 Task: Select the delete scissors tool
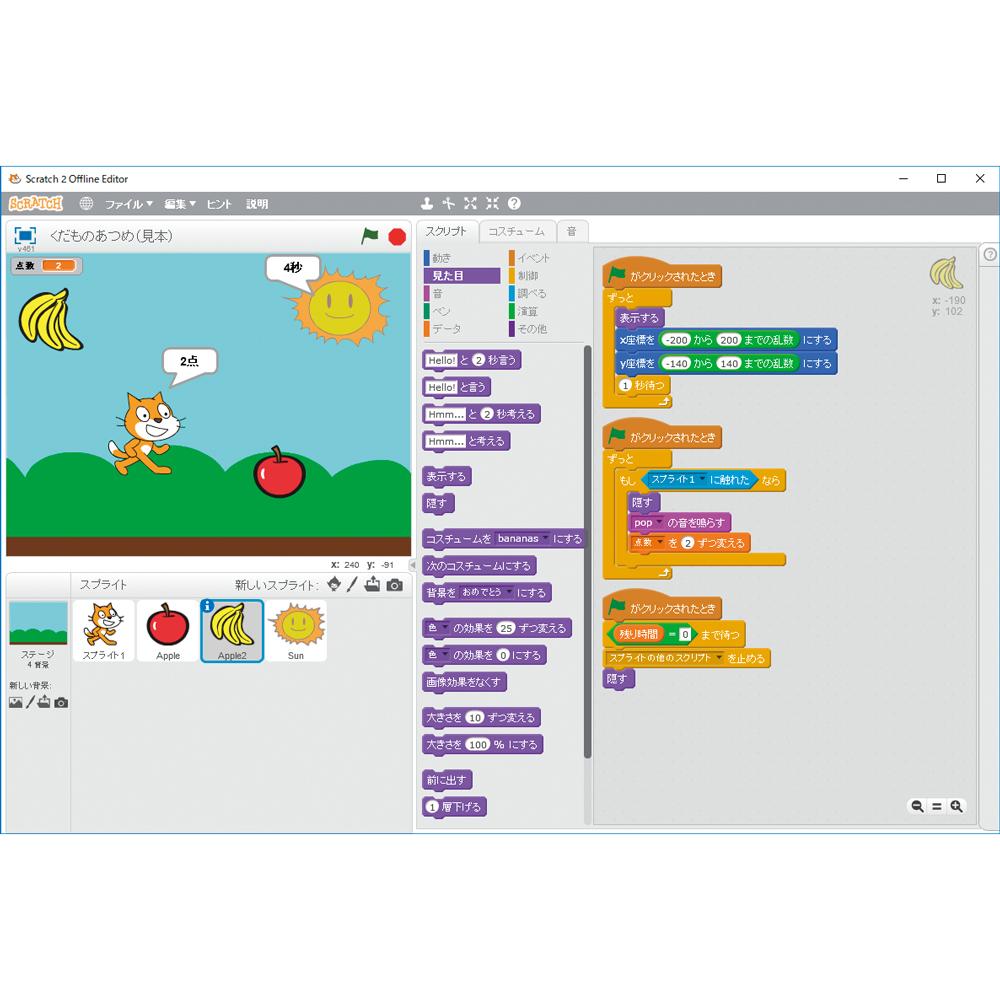point(448,203)
